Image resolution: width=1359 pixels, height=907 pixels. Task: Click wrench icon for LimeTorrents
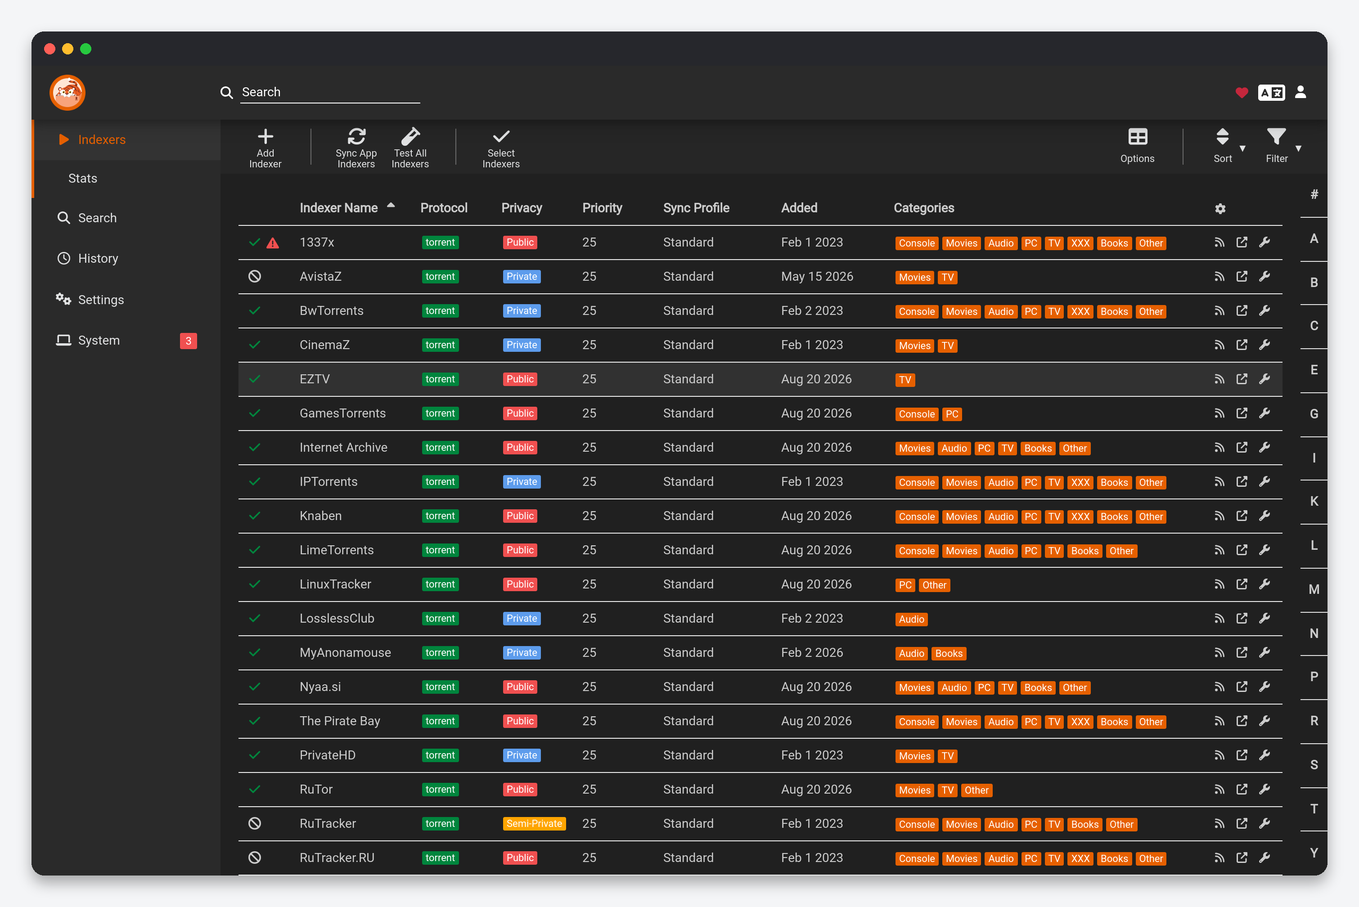[1265, 550]
